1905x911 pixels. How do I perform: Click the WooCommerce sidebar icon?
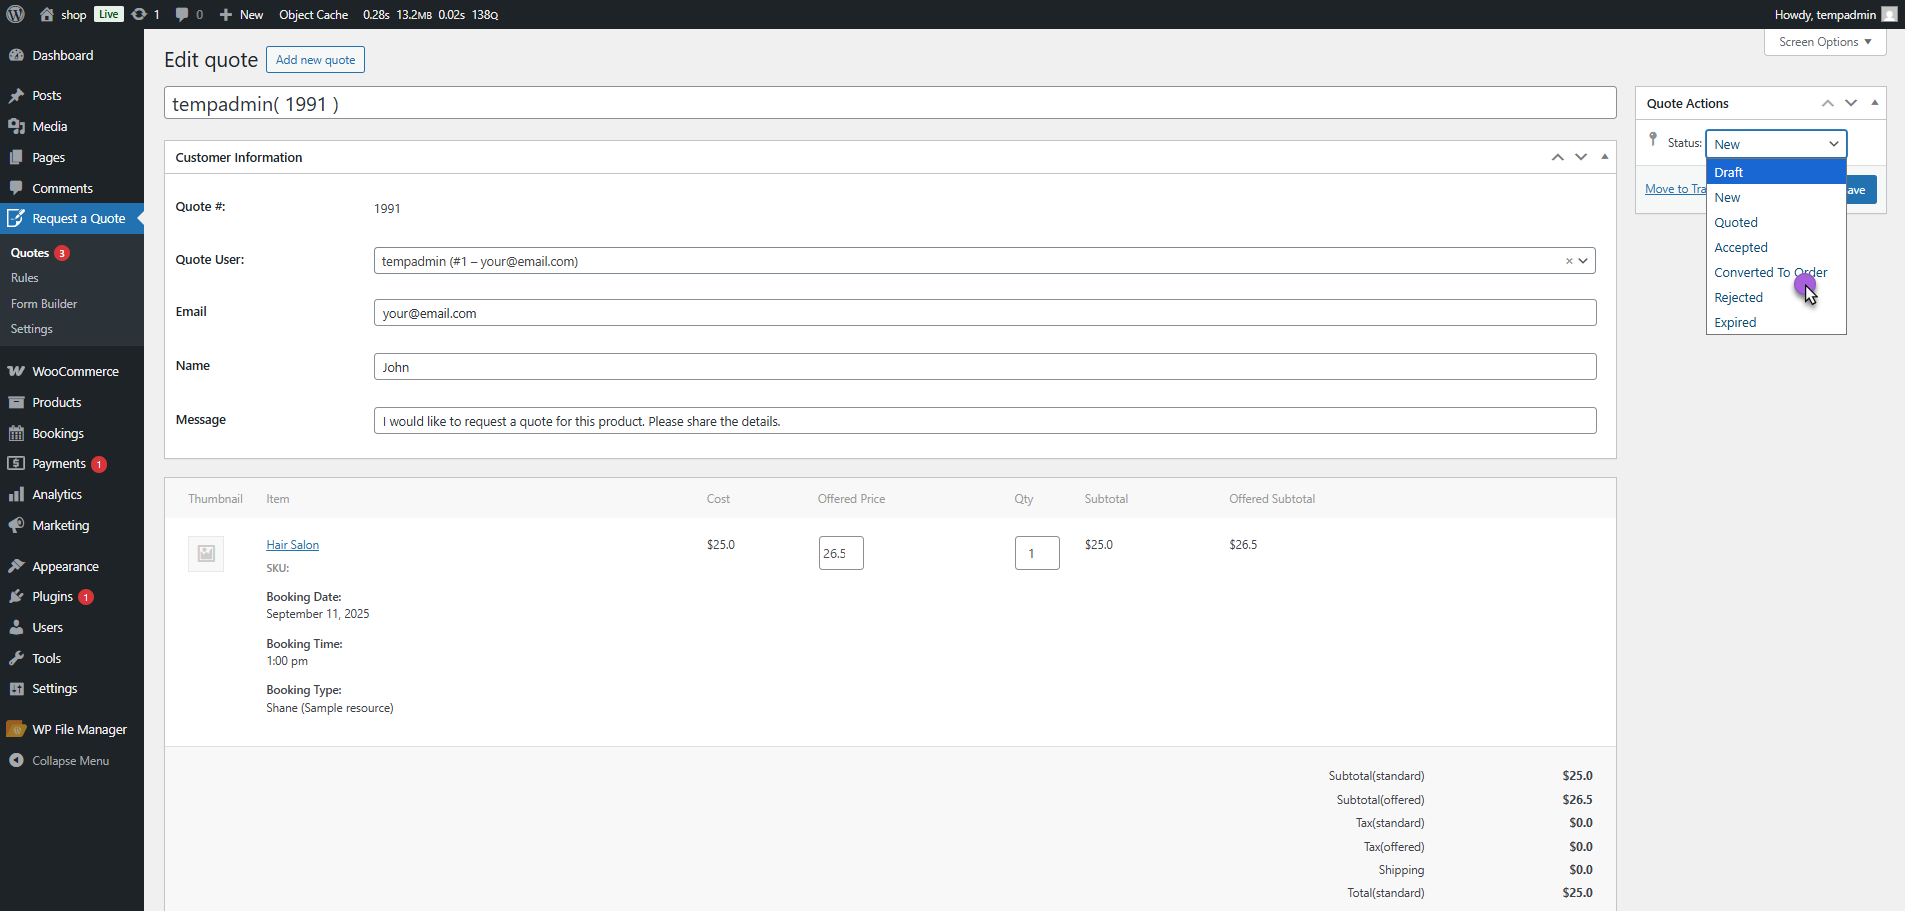16,371
